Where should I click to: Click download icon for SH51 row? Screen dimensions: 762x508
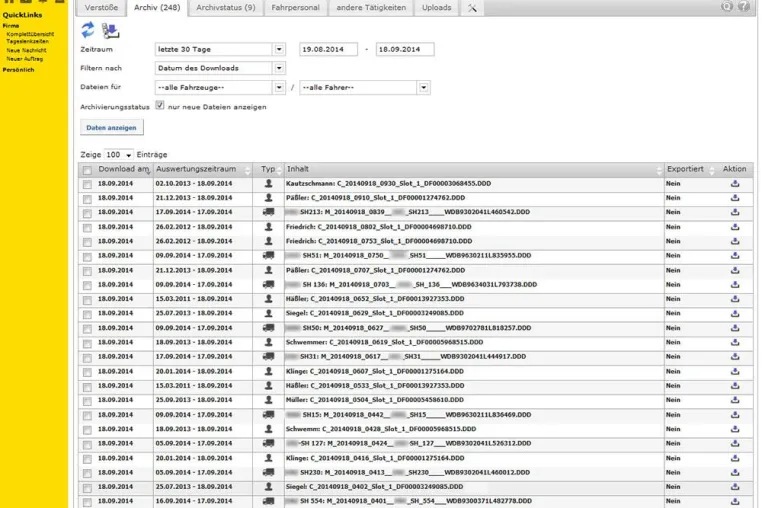[735, 256]
